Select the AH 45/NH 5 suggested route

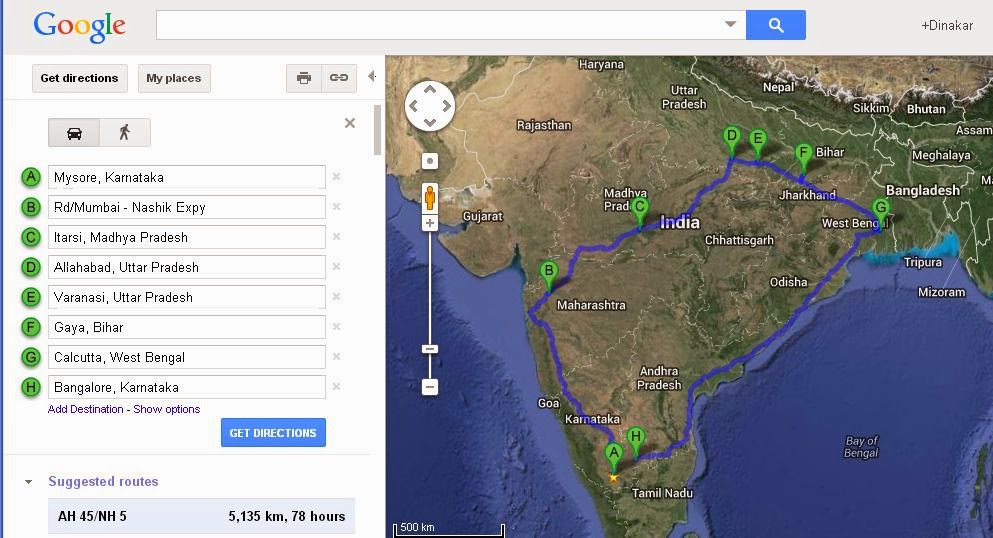201,516
